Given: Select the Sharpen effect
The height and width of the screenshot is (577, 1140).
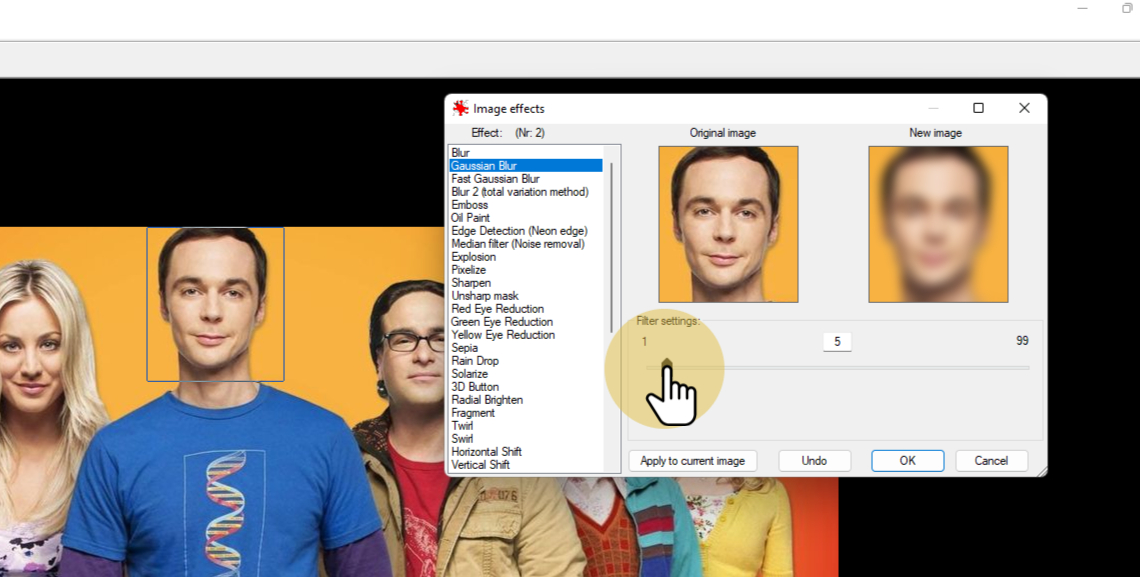Looking at the screenshot, I should pos(471,283).
